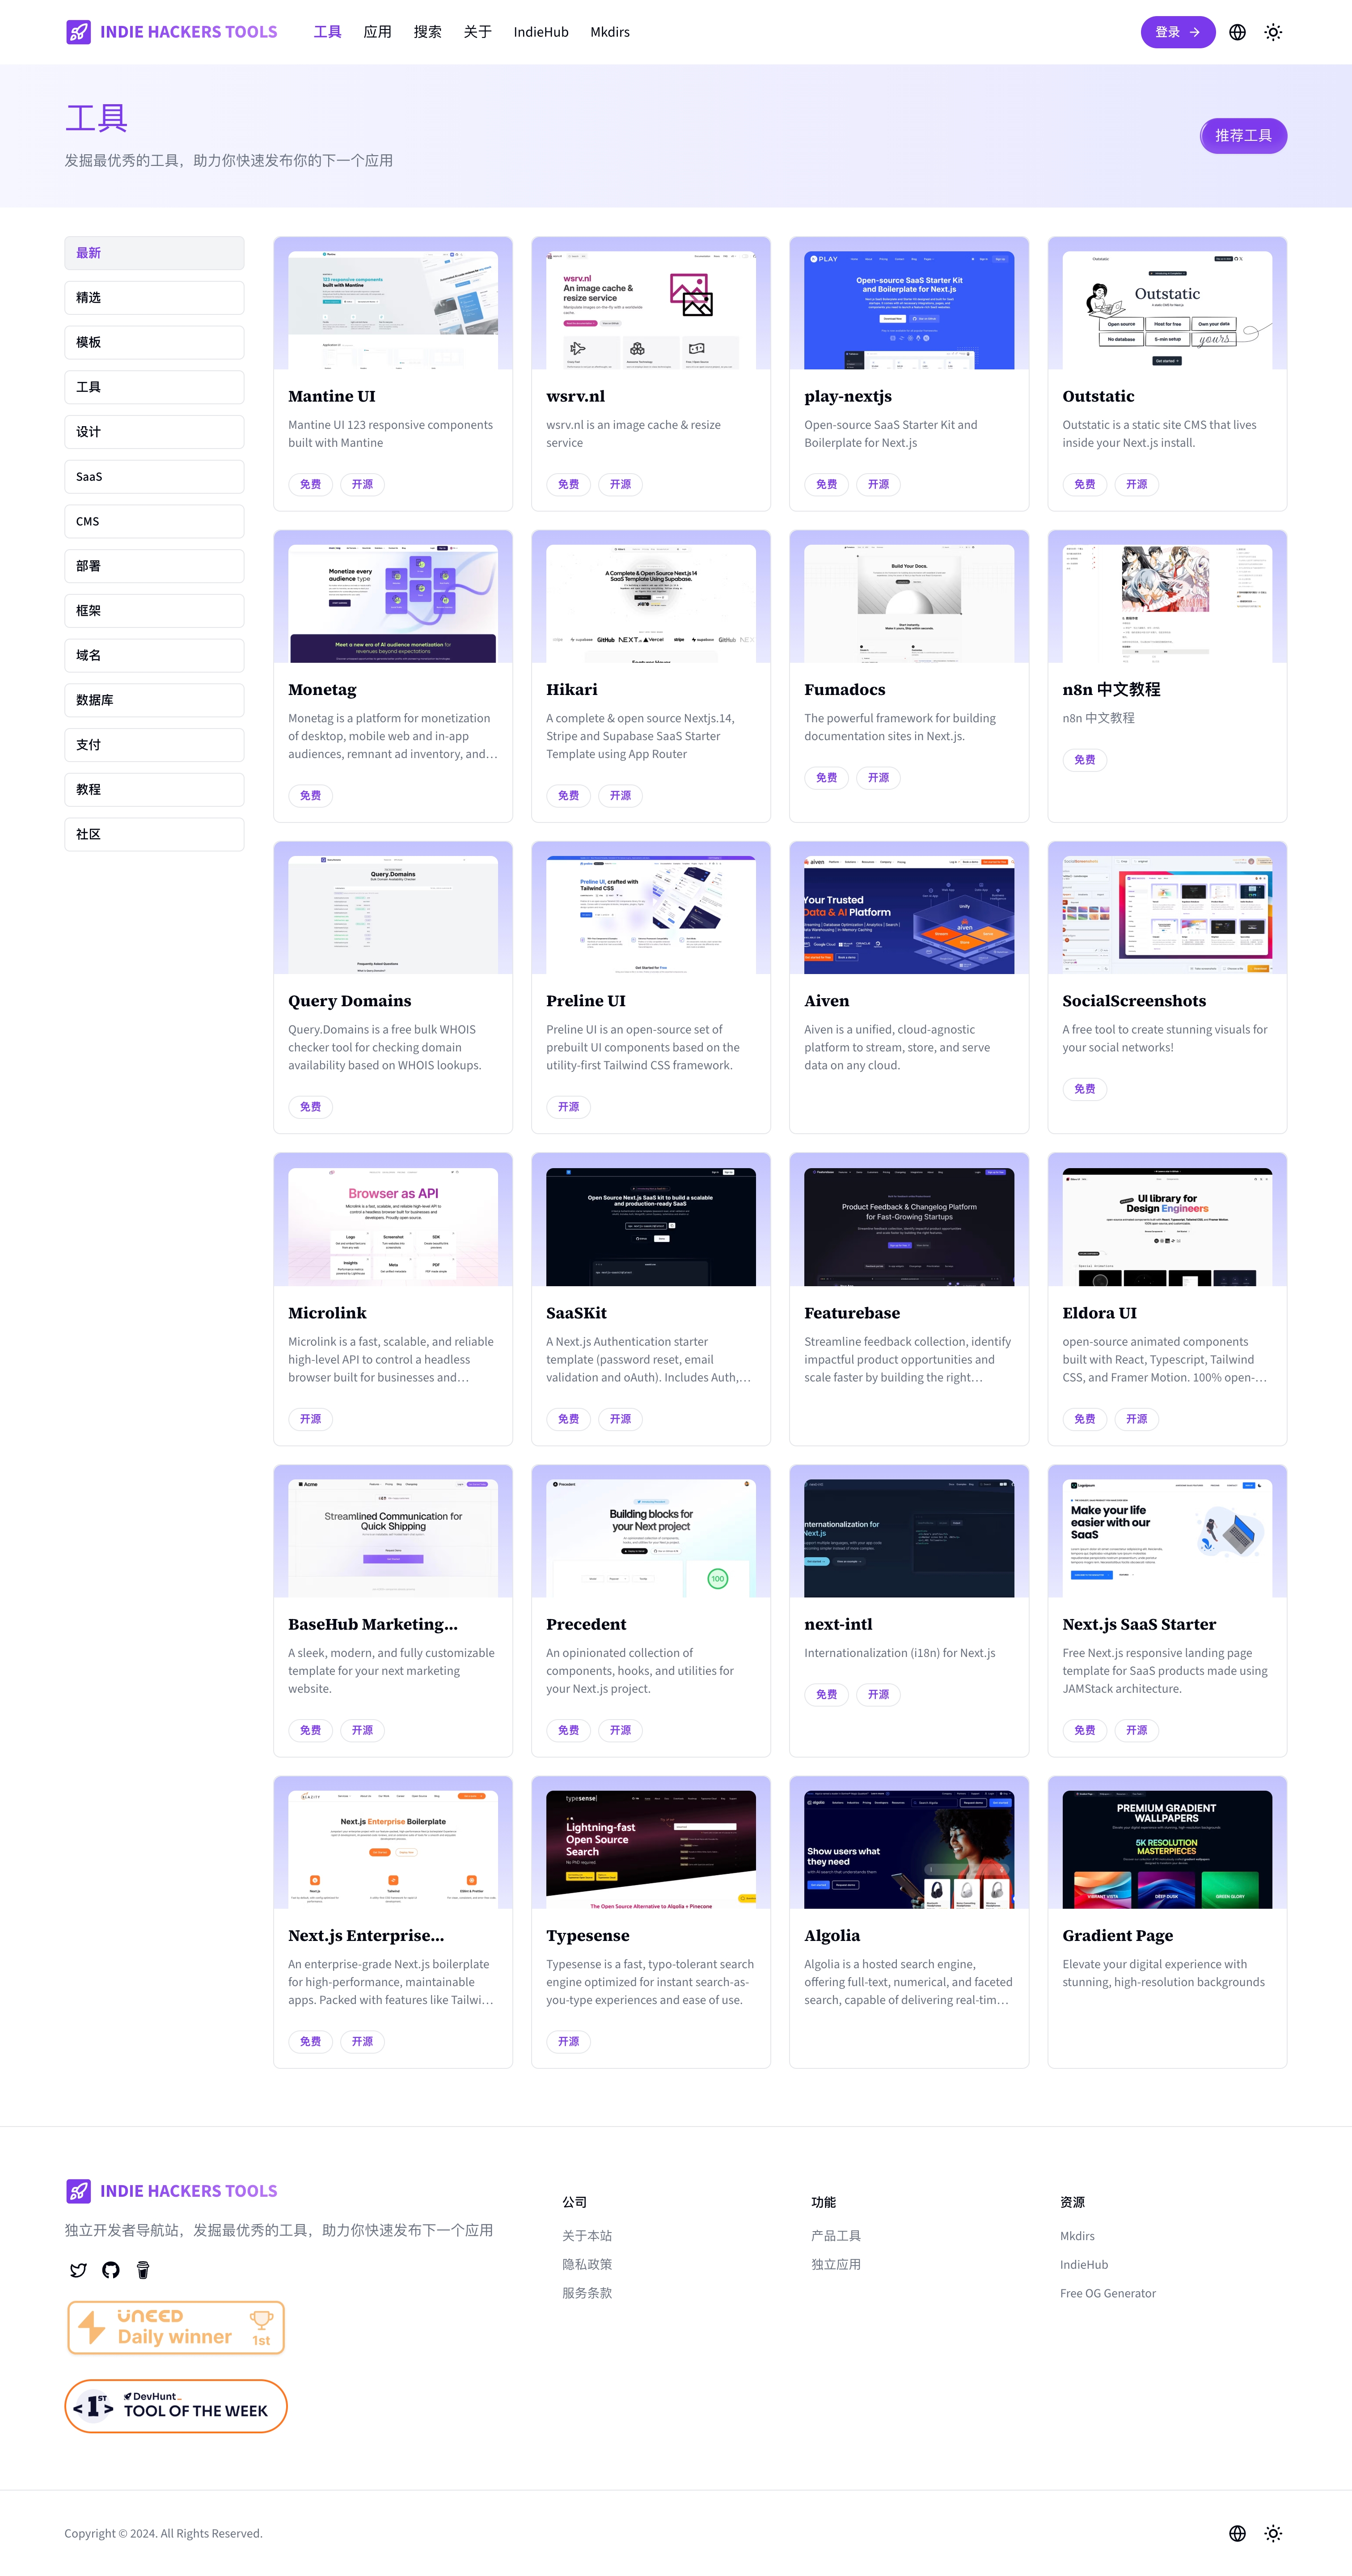
Task: Open the Hikari card title
Action: (x=572, y=690)
